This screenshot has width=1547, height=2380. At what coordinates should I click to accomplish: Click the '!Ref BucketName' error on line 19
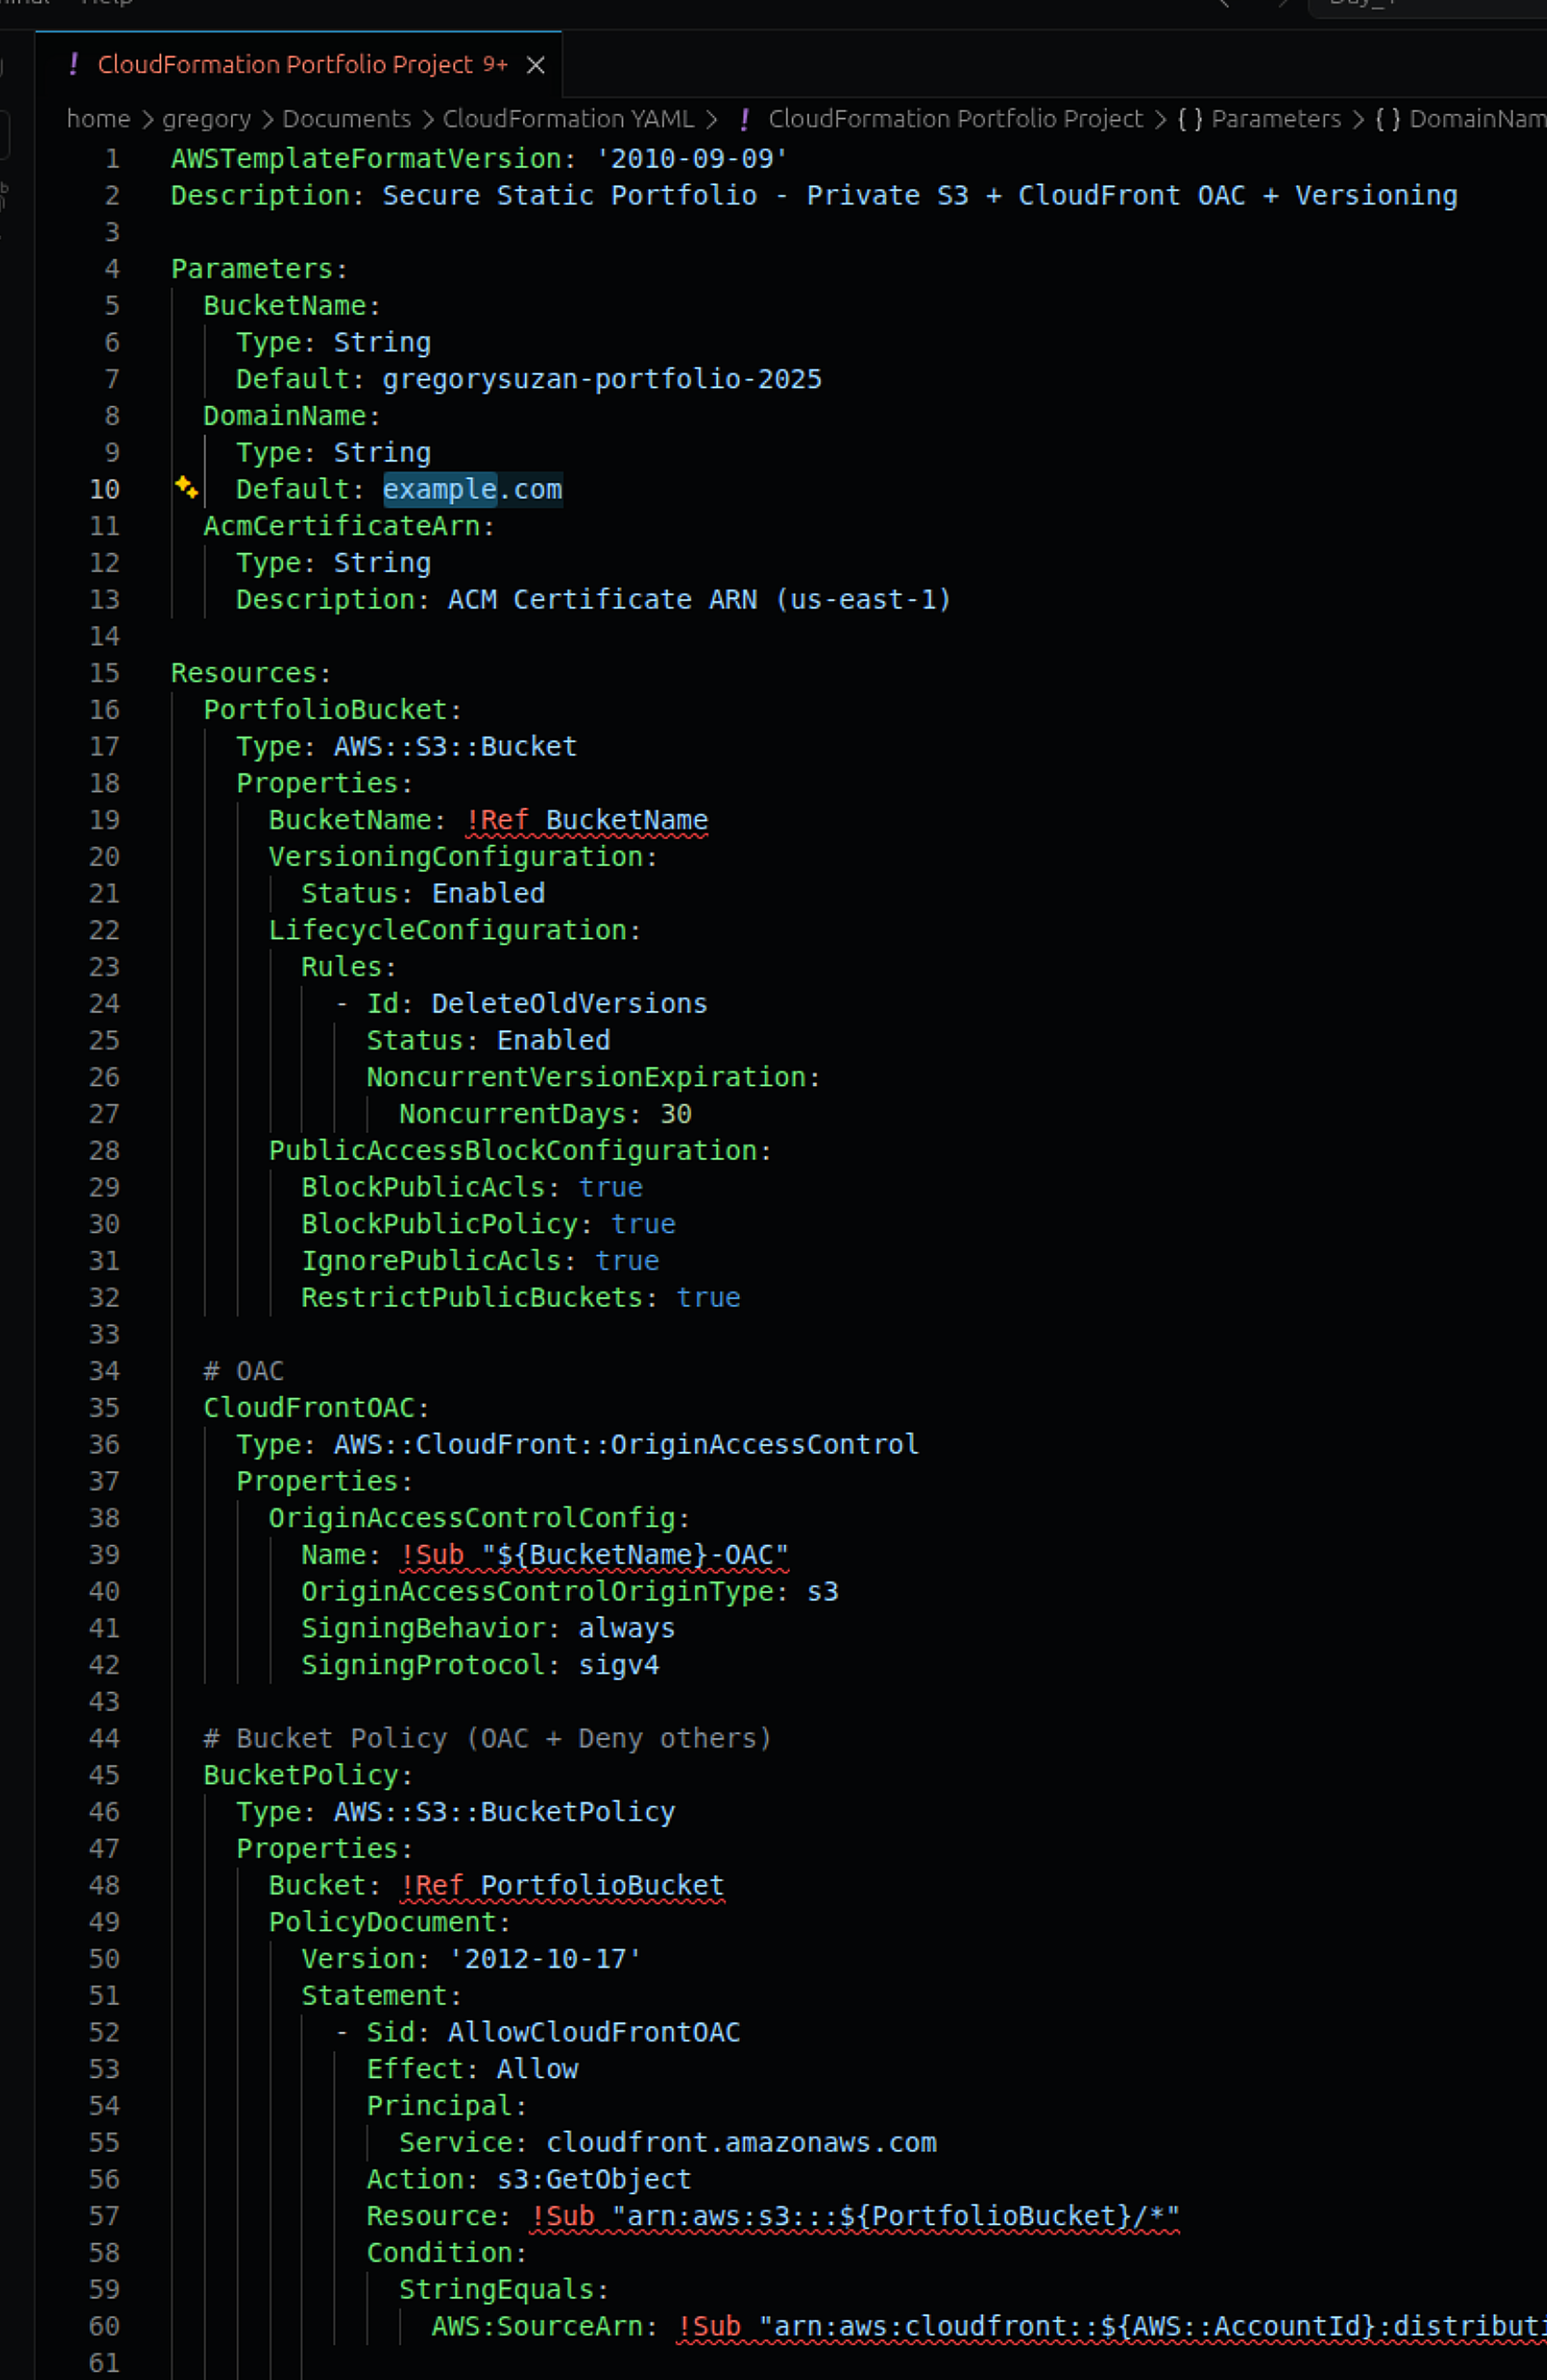[587, 820]
